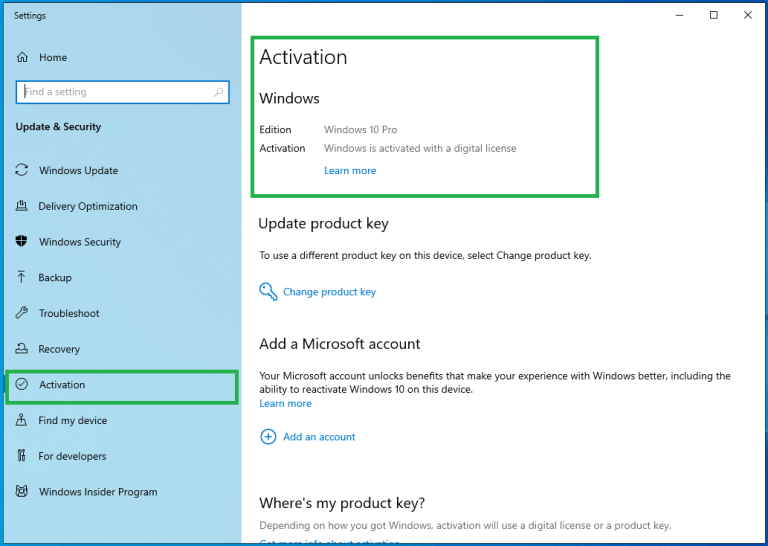Image resolution: width=768 pixels, height=546 pixels.
Task: Click the key icon beside Change product key
Action: [x=268, y=291]
